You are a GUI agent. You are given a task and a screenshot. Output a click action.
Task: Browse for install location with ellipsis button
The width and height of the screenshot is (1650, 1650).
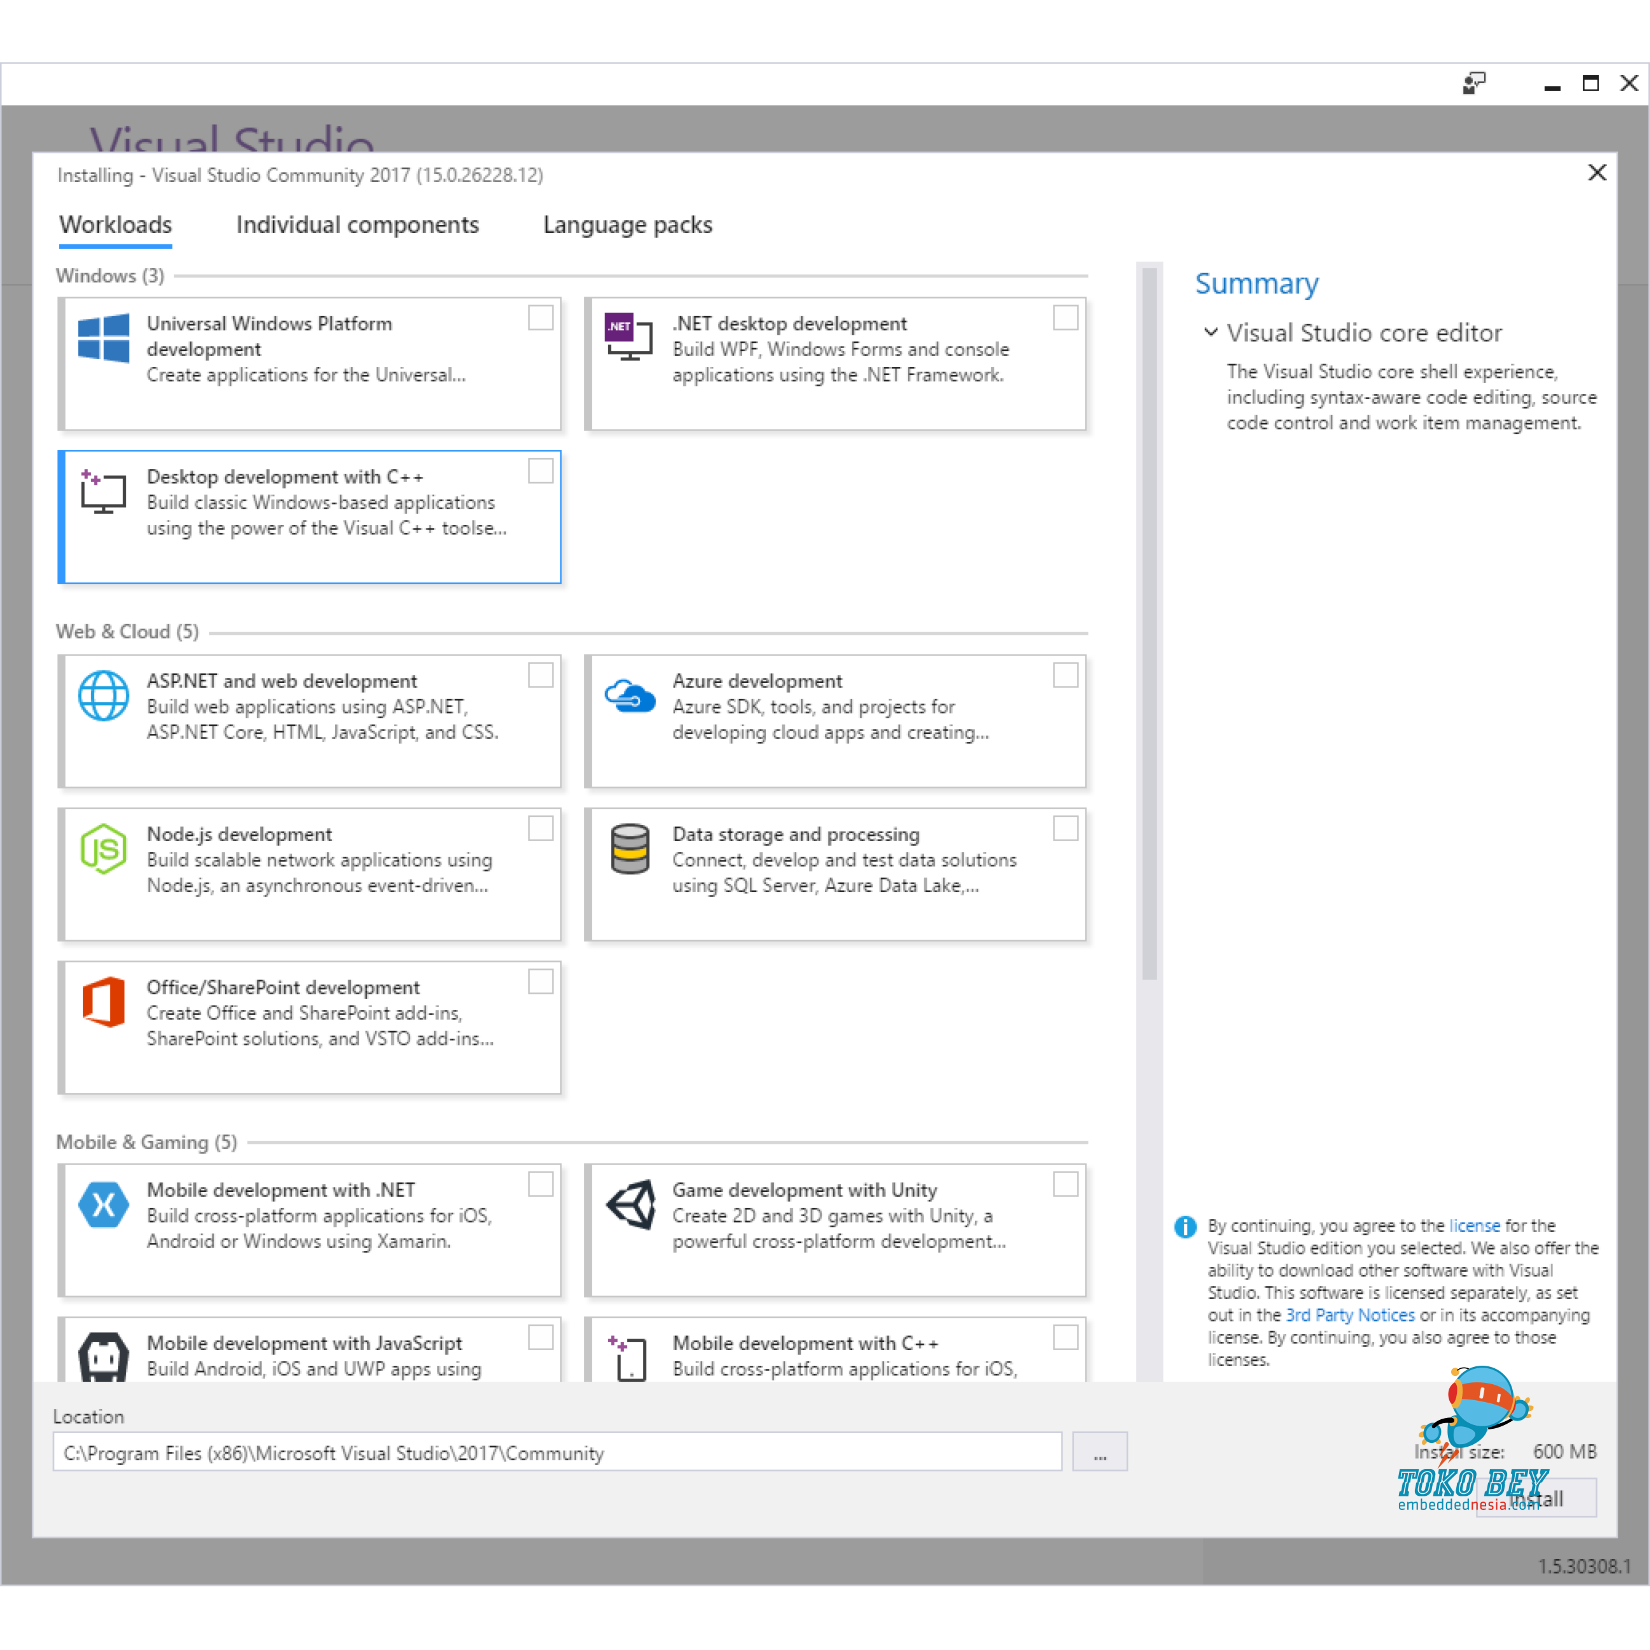[x=1100, y=1452]
